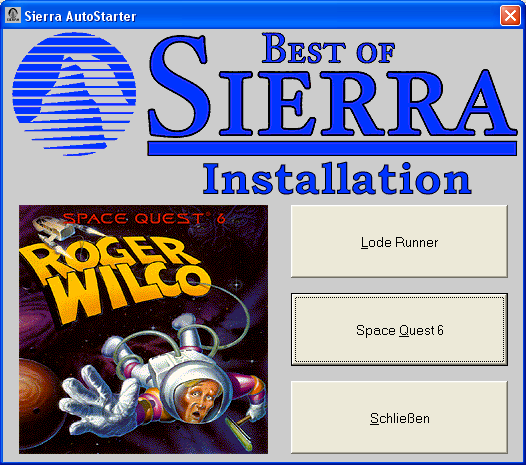Select the Space Quest 6 button

tap(399, 330)
